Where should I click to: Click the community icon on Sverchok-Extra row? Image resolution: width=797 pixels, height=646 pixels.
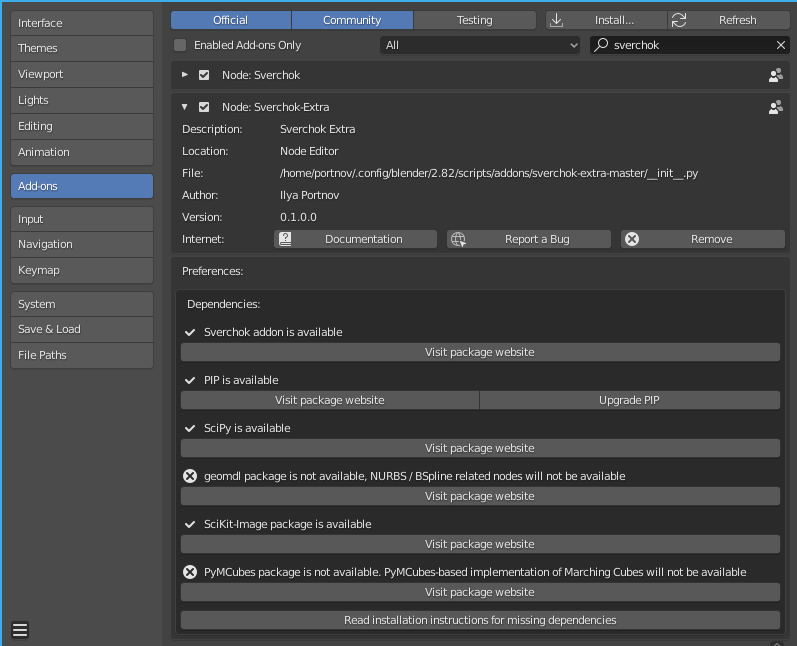(776, 107)
